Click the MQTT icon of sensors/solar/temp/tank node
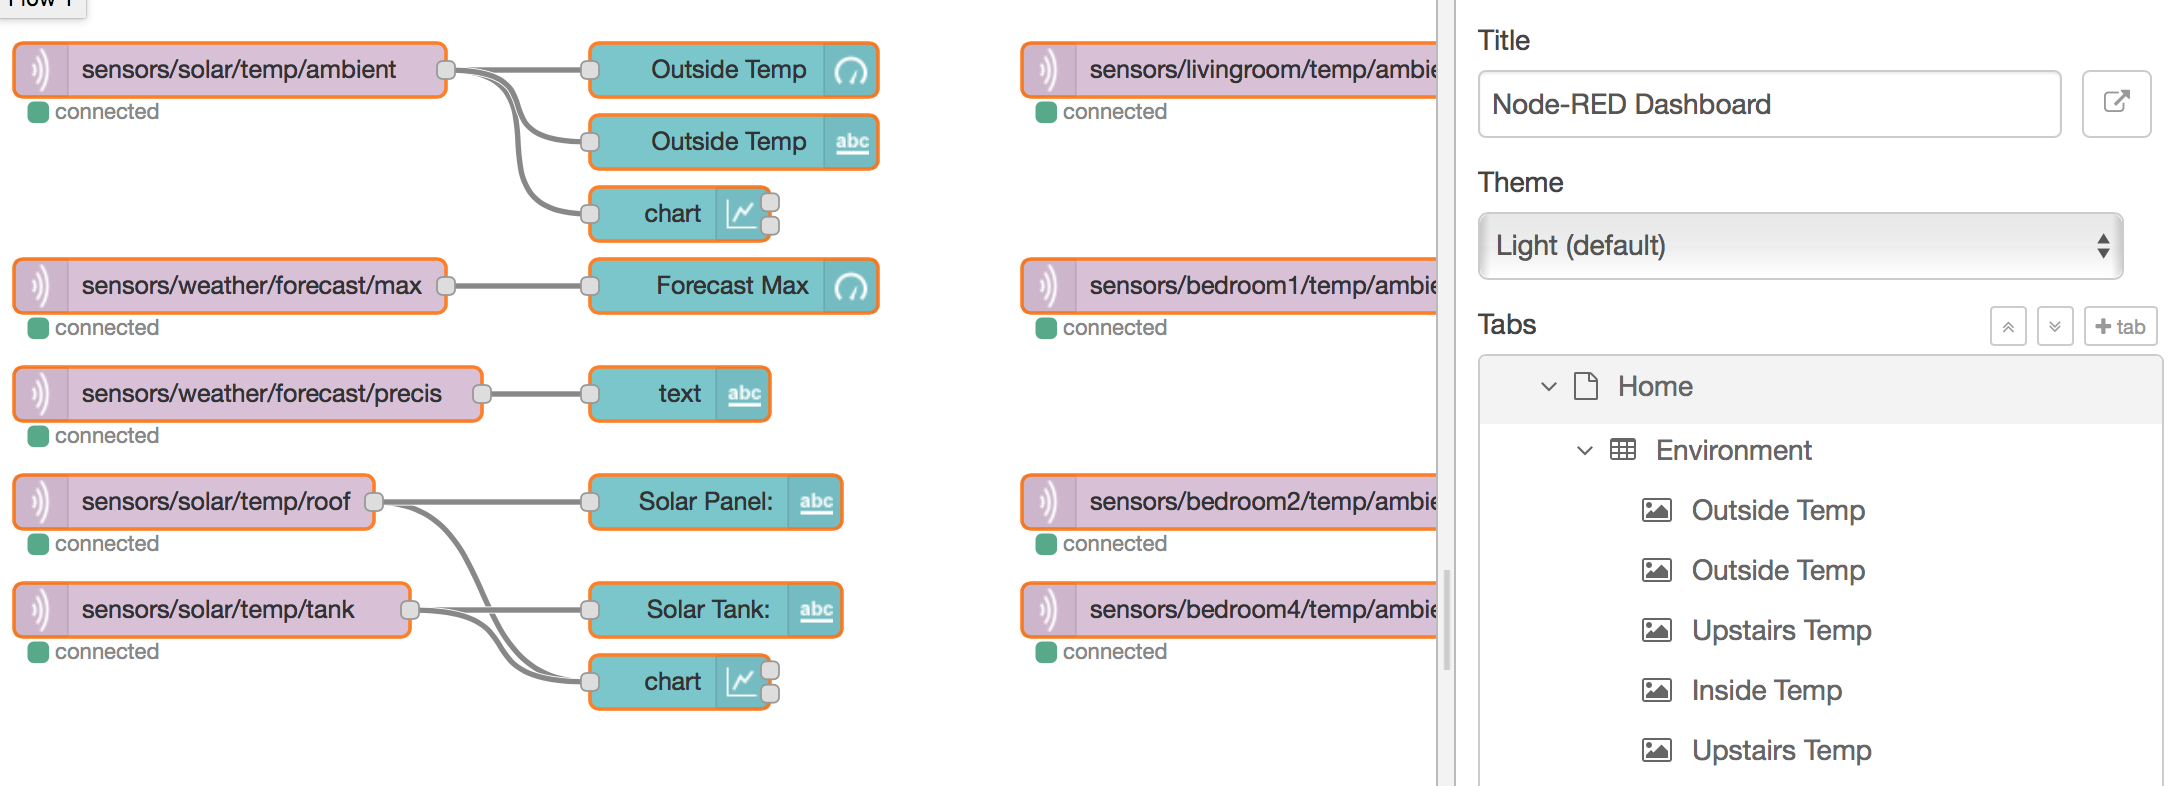Viewport: 2172px width, 786px height. 41,610
